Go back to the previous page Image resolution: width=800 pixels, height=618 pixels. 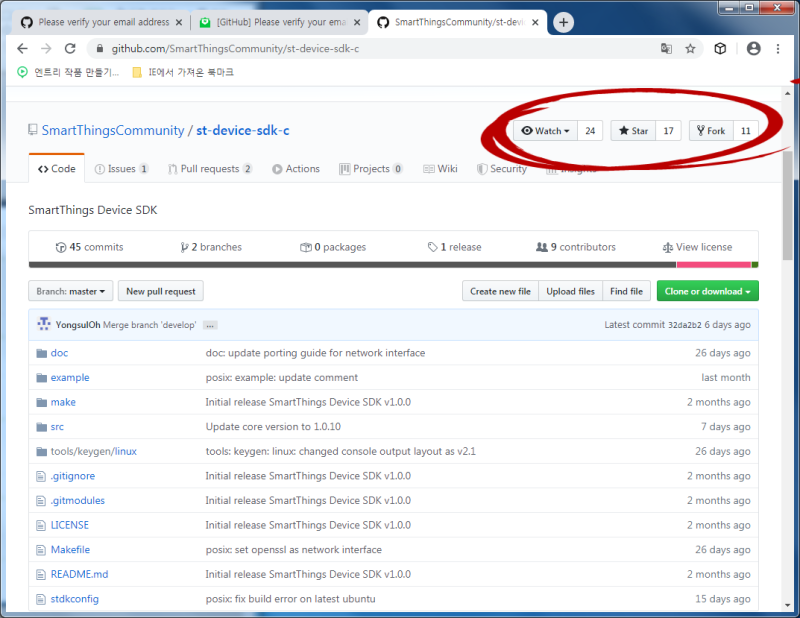[22, 48]
